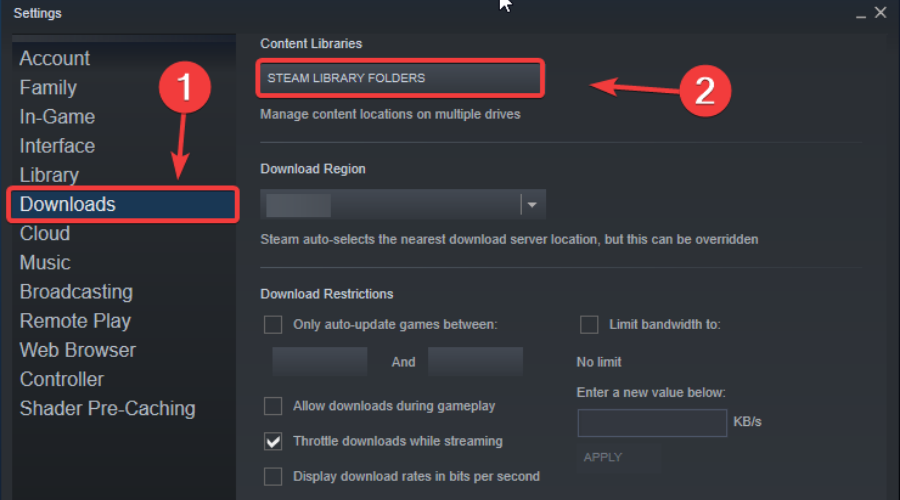This screenshot has height=500, width=900.
Task: Expand the Download Region dropdown arrow
Action: (532, 204)
